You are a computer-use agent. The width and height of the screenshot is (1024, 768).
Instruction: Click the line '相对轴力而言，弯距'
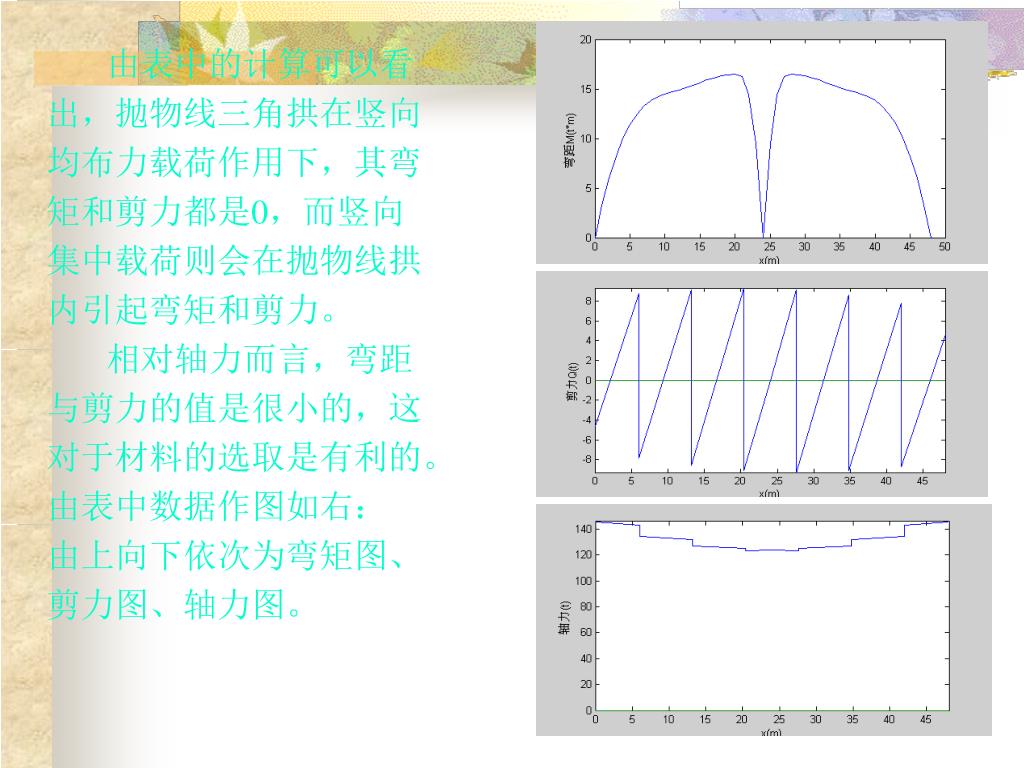(x=259, y=359)
